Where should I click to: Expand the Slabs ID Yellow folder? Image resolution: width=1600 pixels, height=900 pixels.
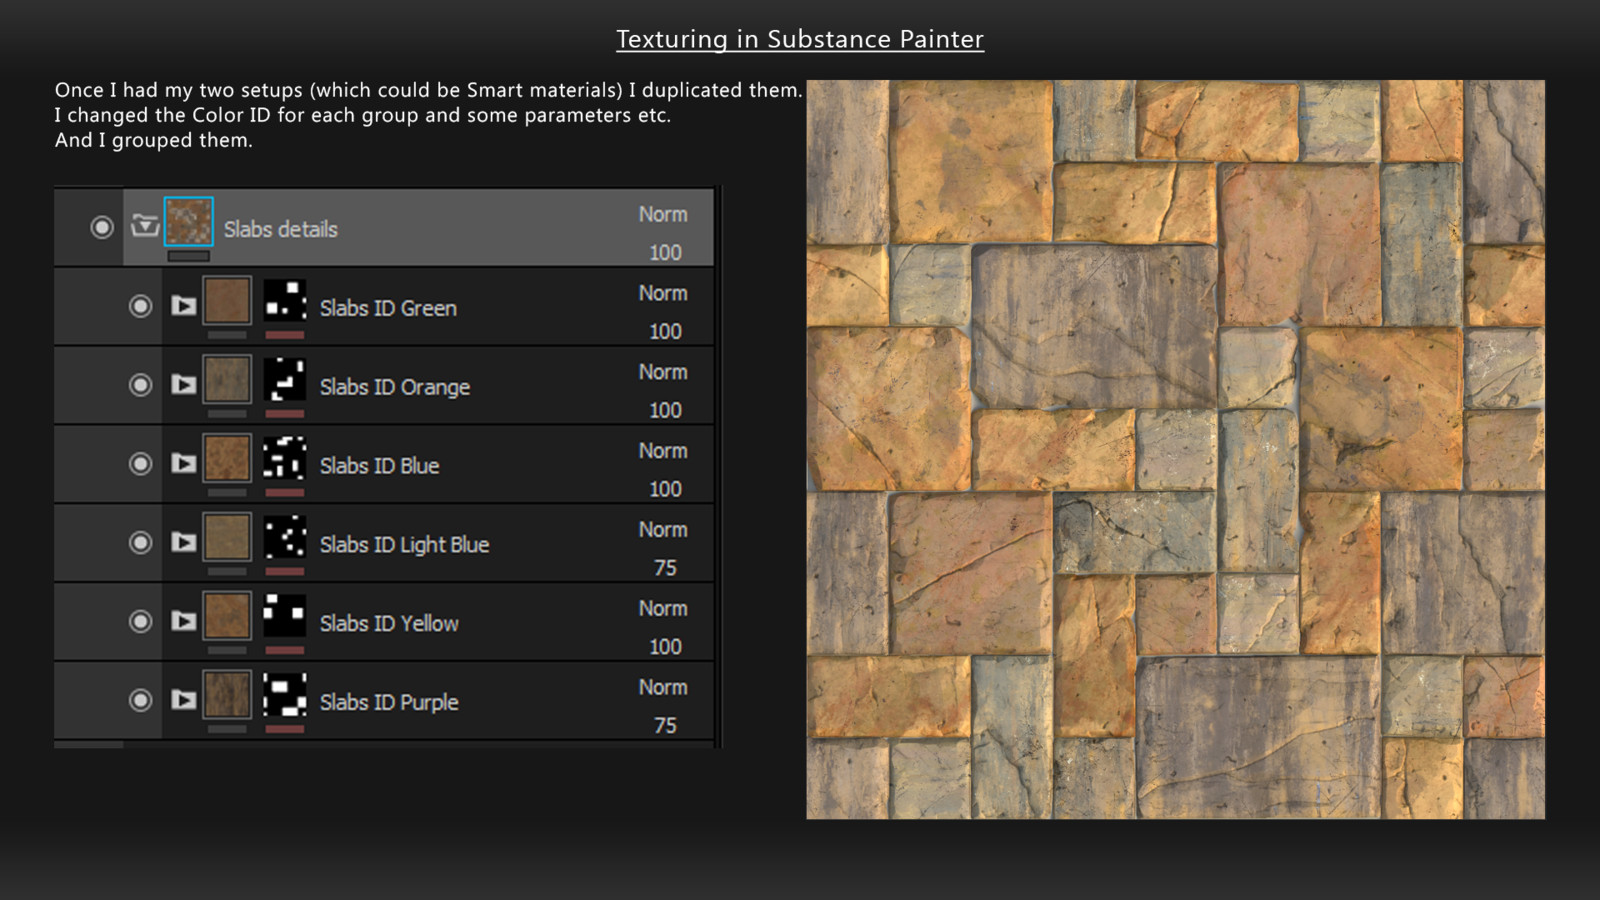click(183, 621)
